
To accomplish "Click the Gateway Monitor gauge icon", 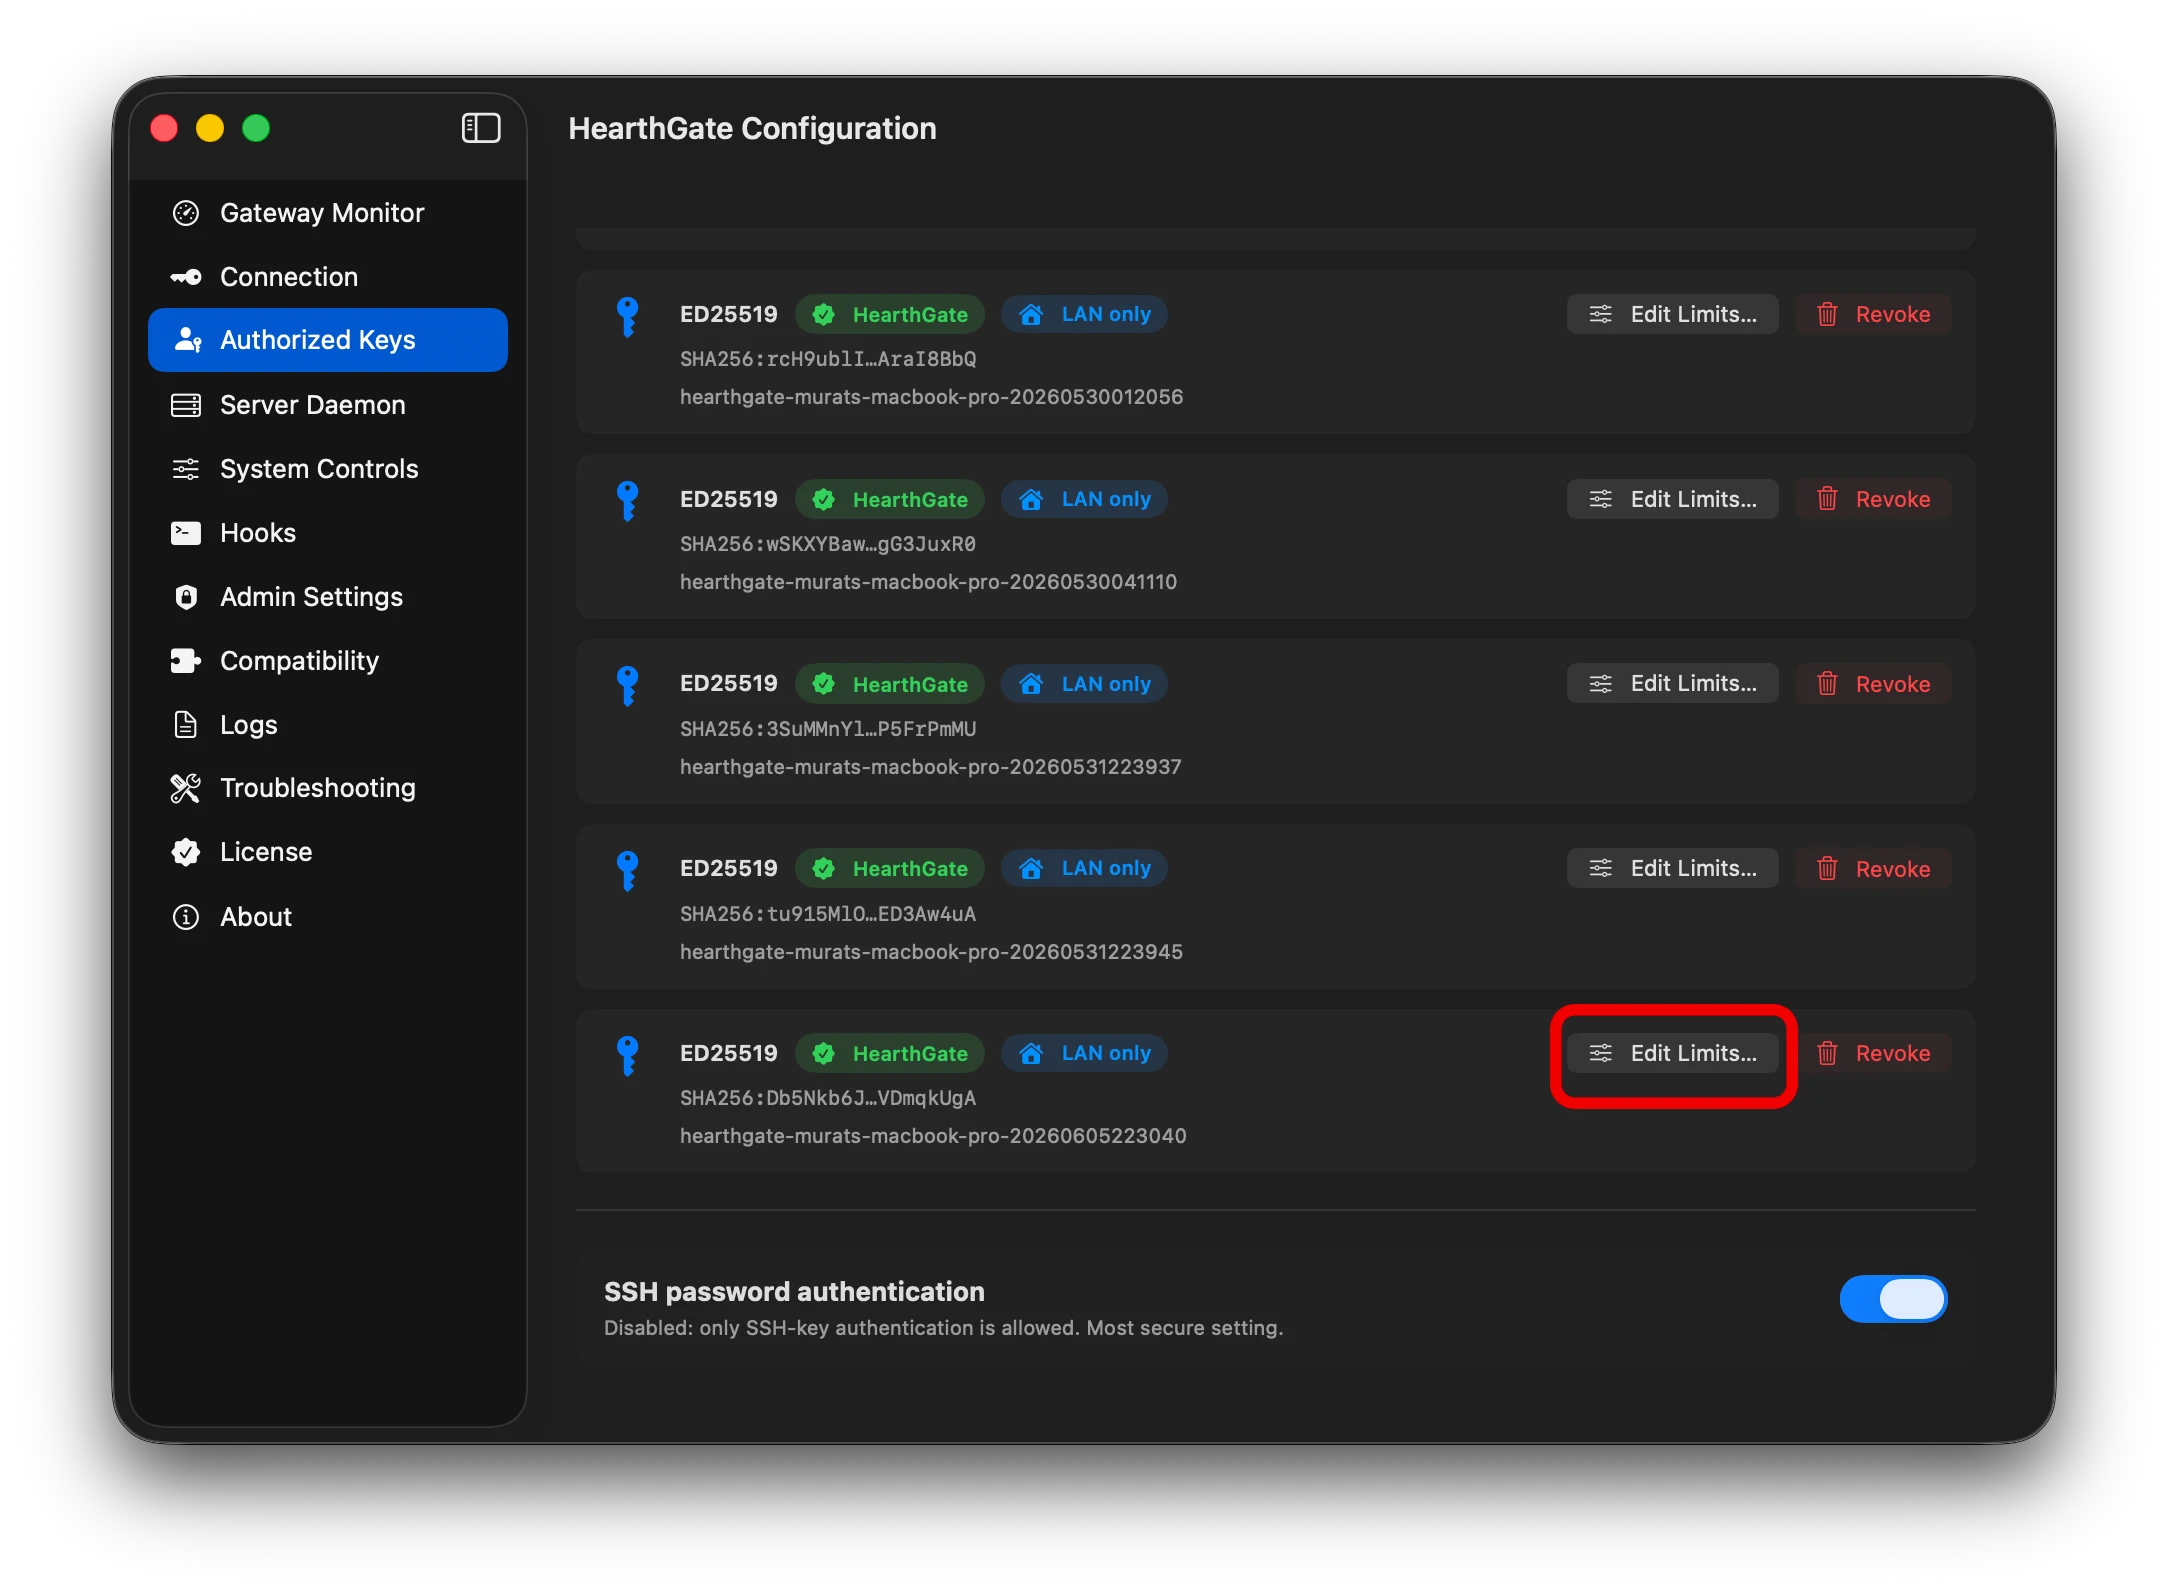I will pyautogui.click(x=186, y=213).
